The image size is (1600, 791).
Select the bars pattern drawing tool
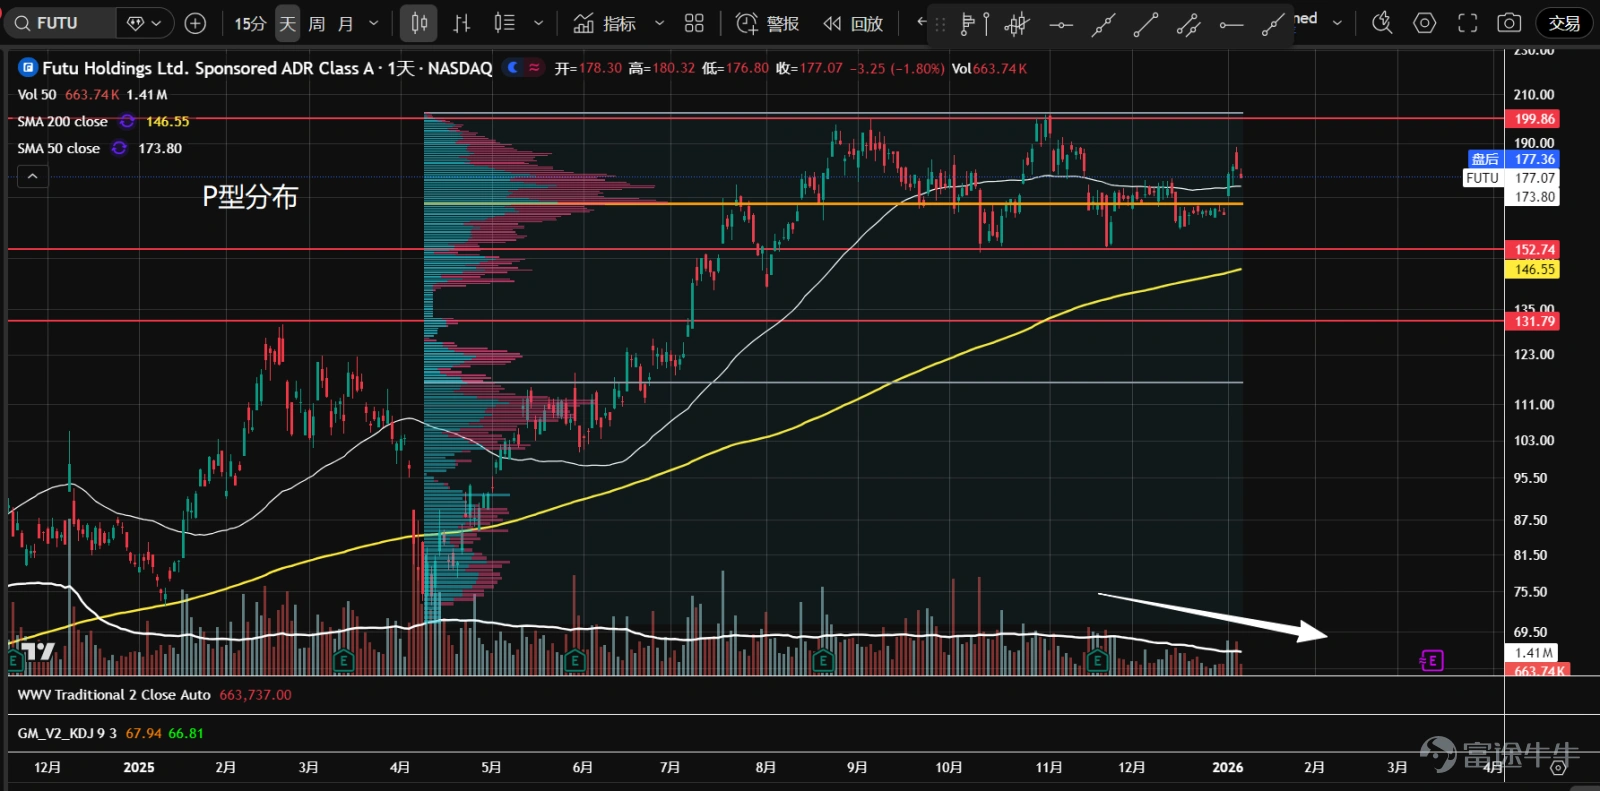click(x=1017, y=24)
